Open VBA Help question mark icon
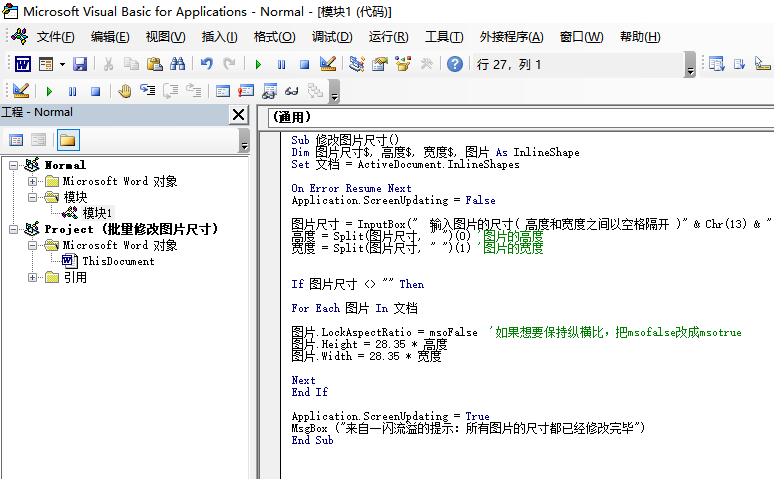This screenshot has width=774, height=479. (x=455, y=64)
